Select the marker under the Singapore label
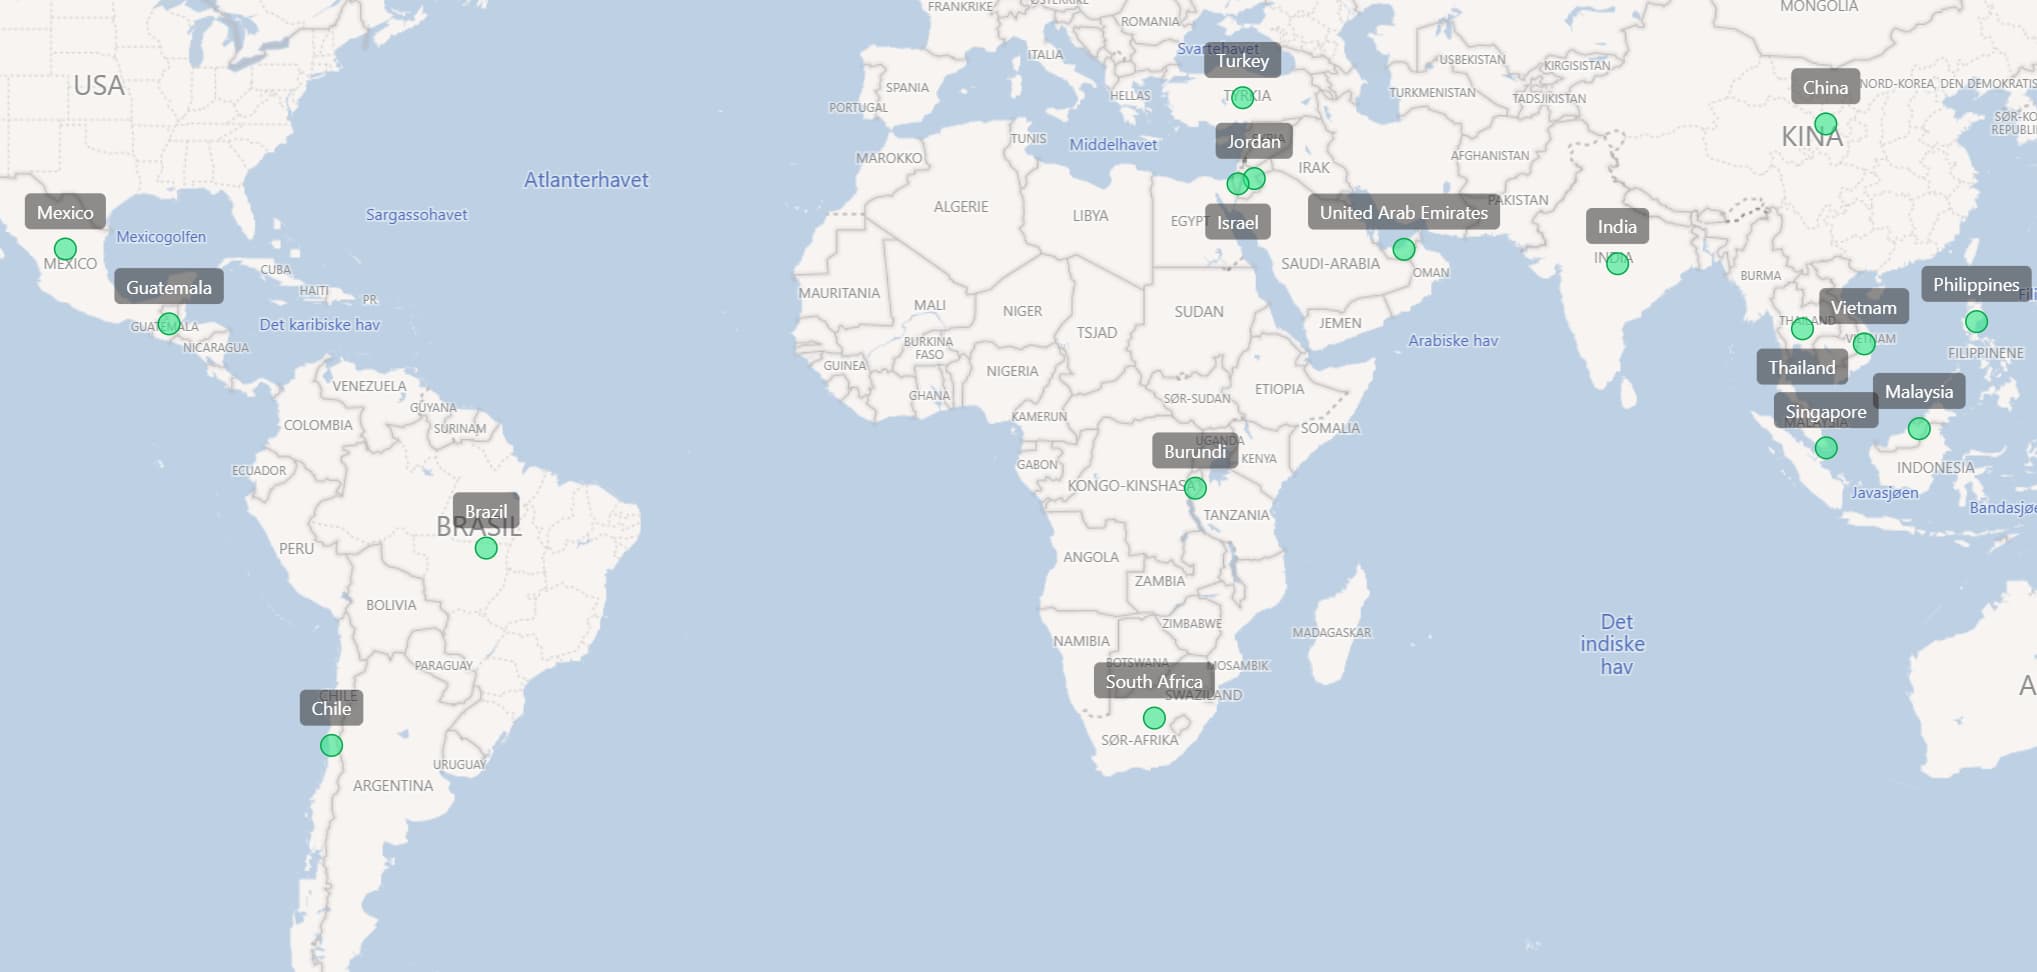2037x972 pixels. (x=1826, y=448)
